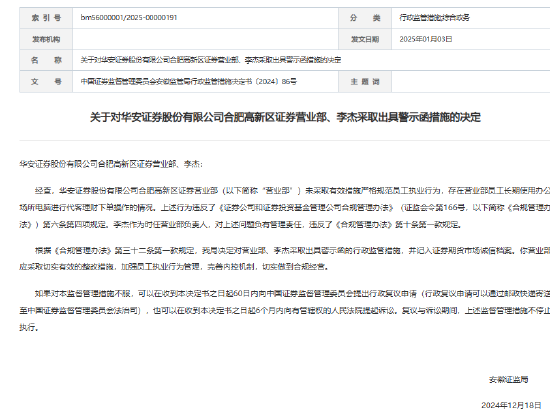
Task: Click the closing date 2024年12月18日
Action: pos(511,405)
